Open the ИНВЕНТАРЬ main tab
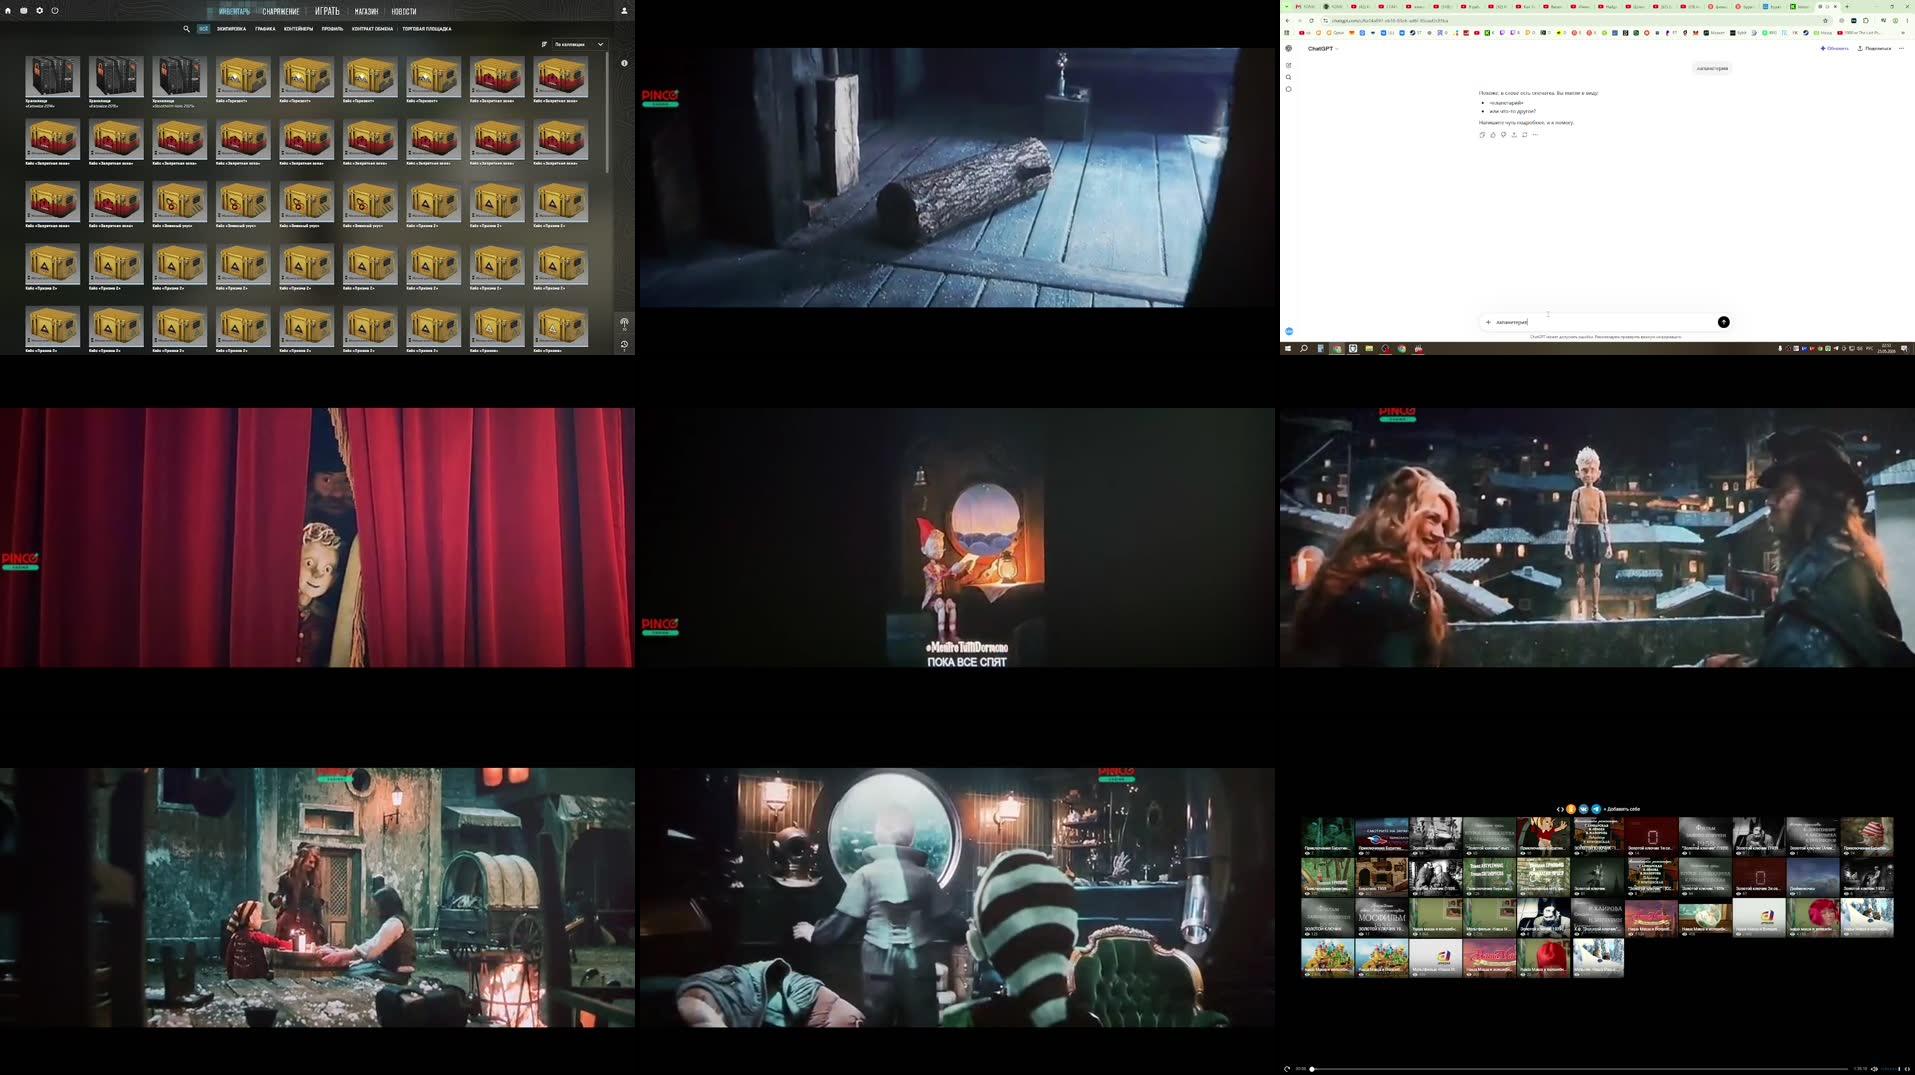This screenshot has height=1075, width=1915. click(234, 12)
